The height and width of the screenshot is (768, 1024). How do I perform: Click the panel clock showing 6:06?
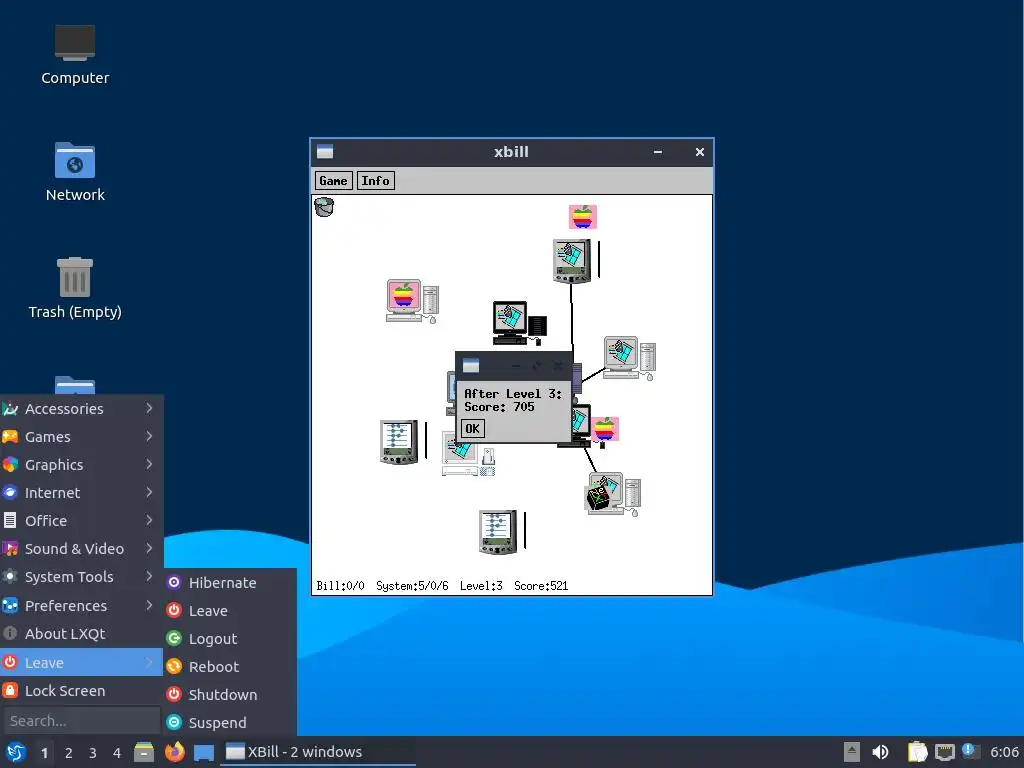1004,752
